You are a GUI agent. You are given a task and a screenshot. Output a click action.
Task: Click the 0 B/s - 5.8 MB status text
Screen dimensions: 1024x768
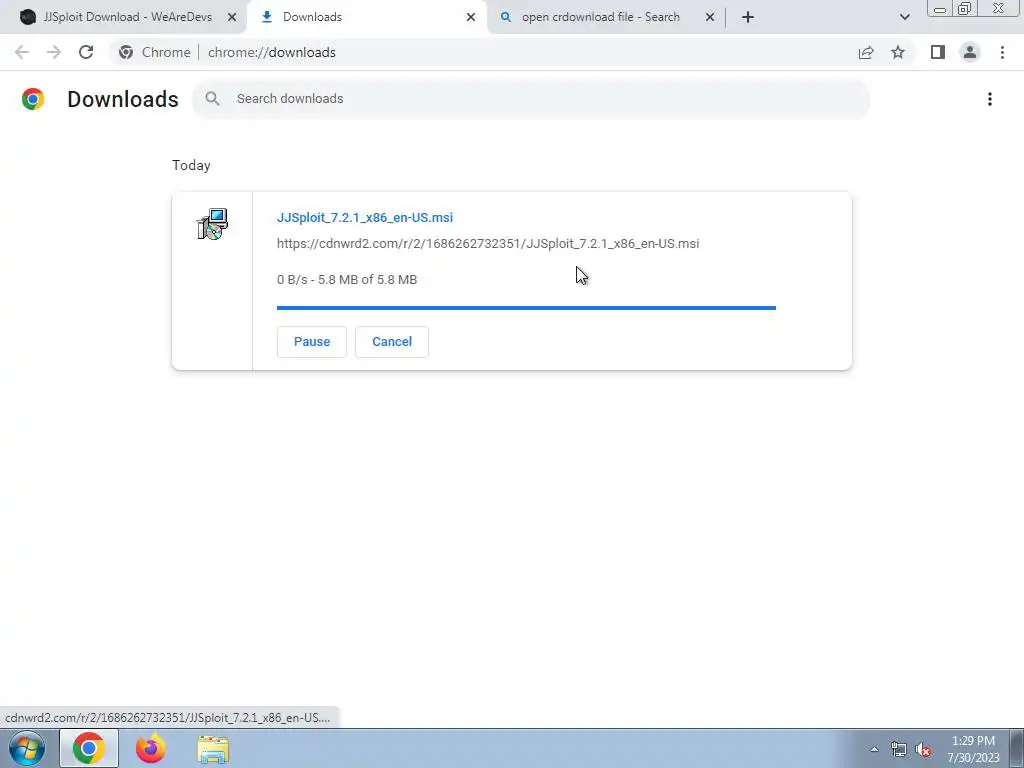(347, 280)
